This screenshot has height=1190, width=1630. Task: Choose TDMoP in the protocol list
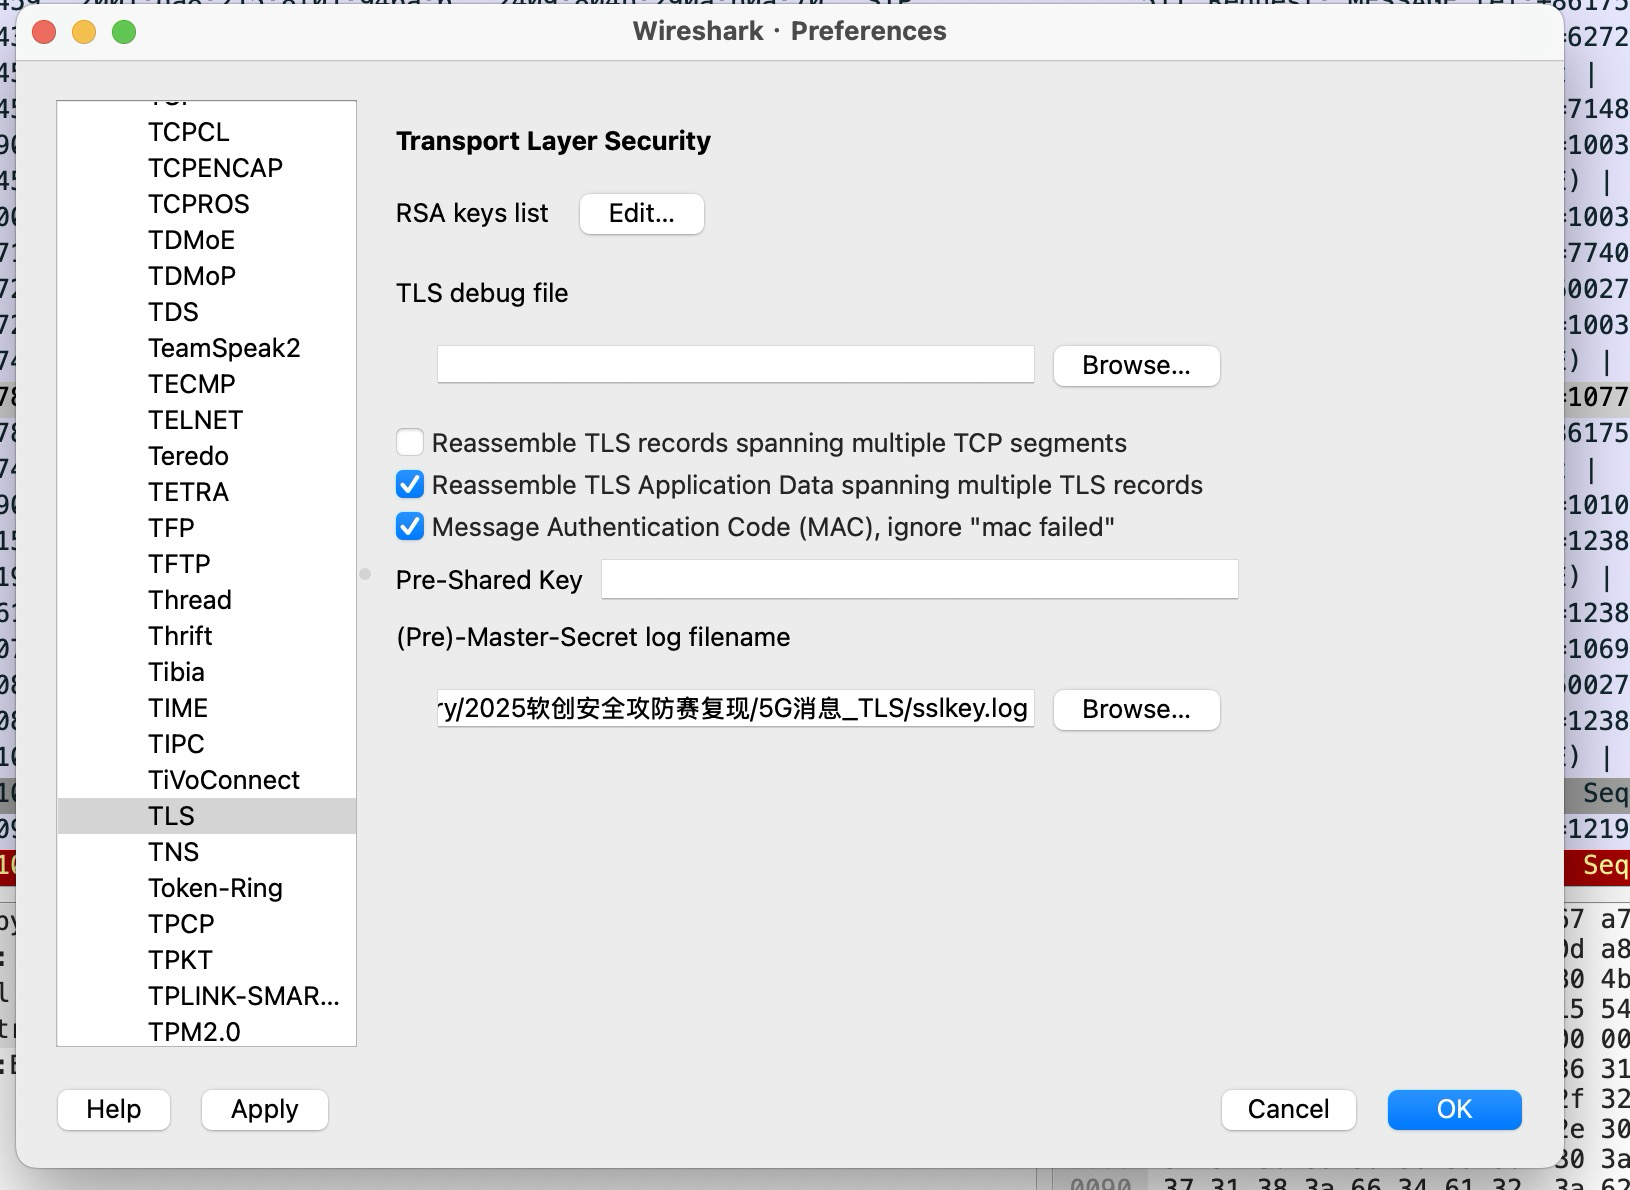click(206, 276)
